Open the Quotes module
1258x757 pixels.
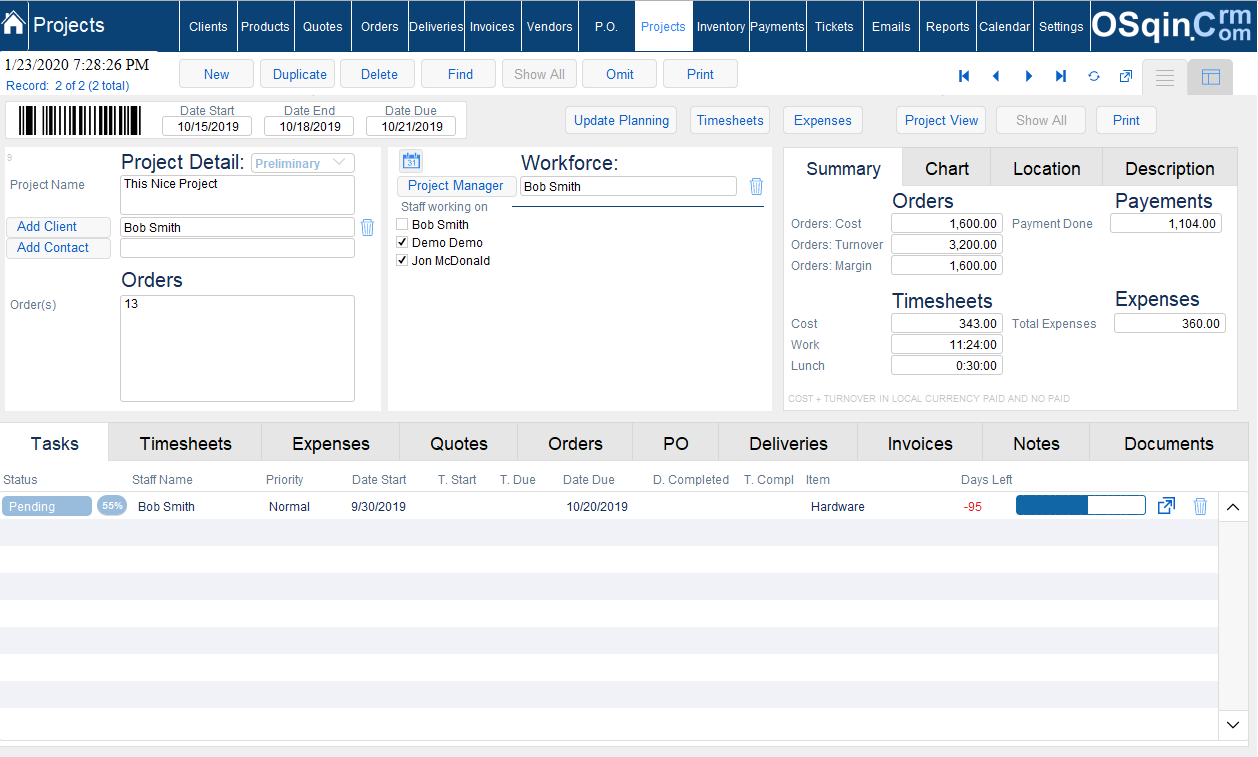point(322,26)
